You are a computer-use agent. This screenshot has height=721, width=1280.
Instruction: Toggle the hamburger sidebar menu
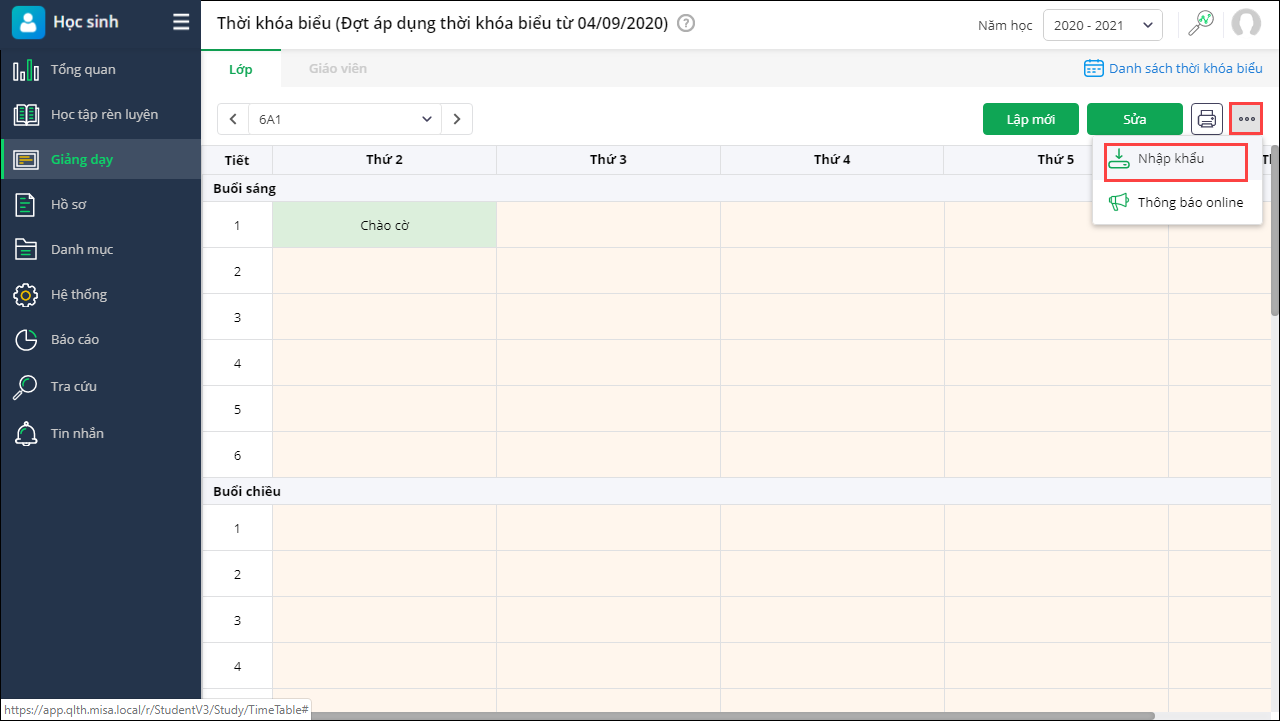[181, 22]
